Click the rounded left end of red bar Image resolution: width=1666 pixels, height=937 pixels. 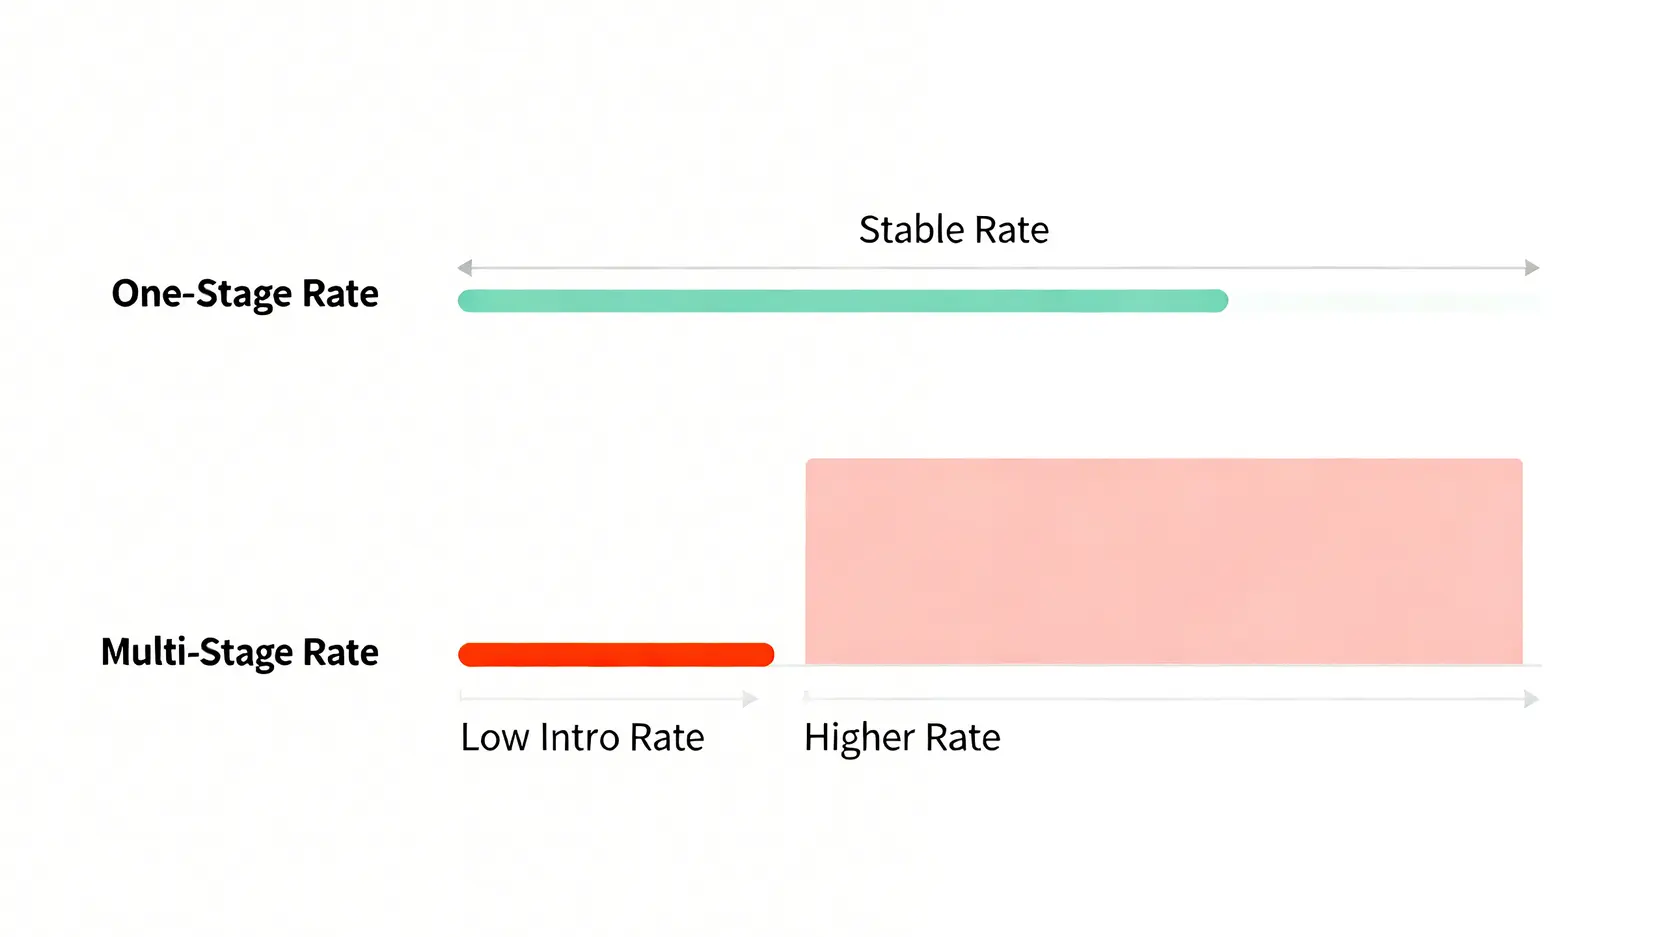tap(468, 655)
